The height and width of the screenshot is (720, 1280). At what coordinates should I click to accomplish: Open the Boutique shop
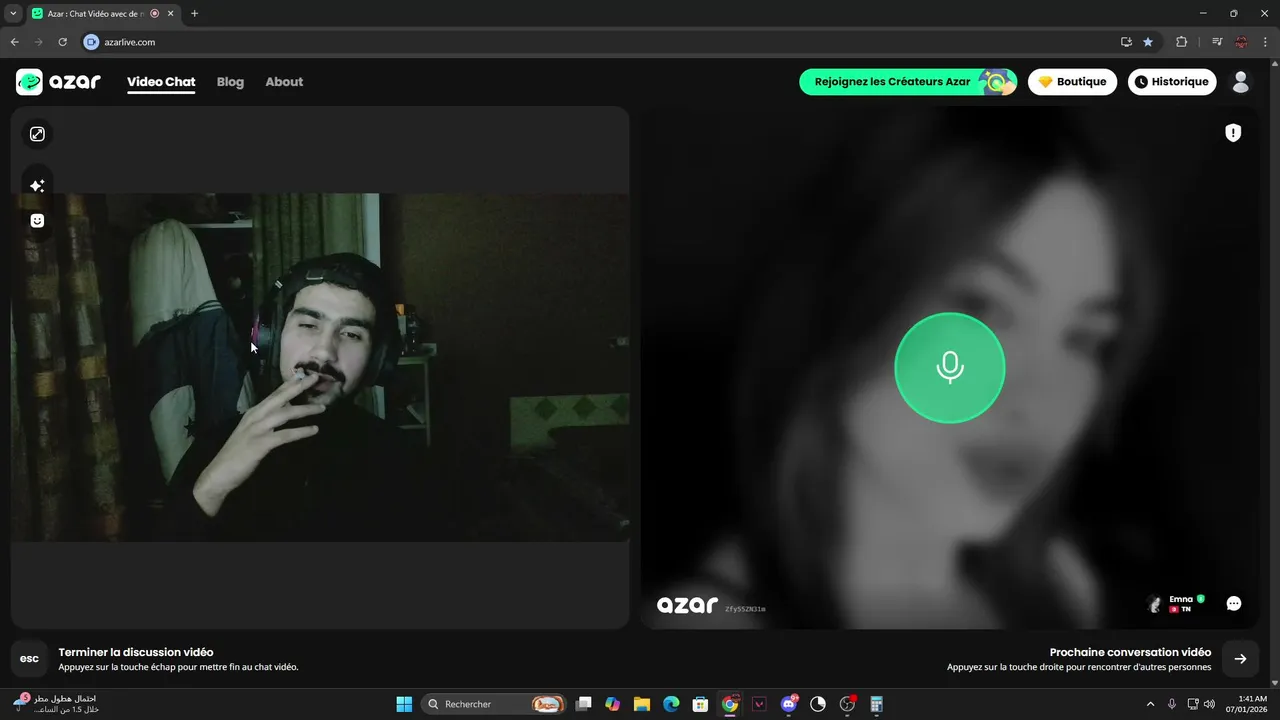point(1072,82)
